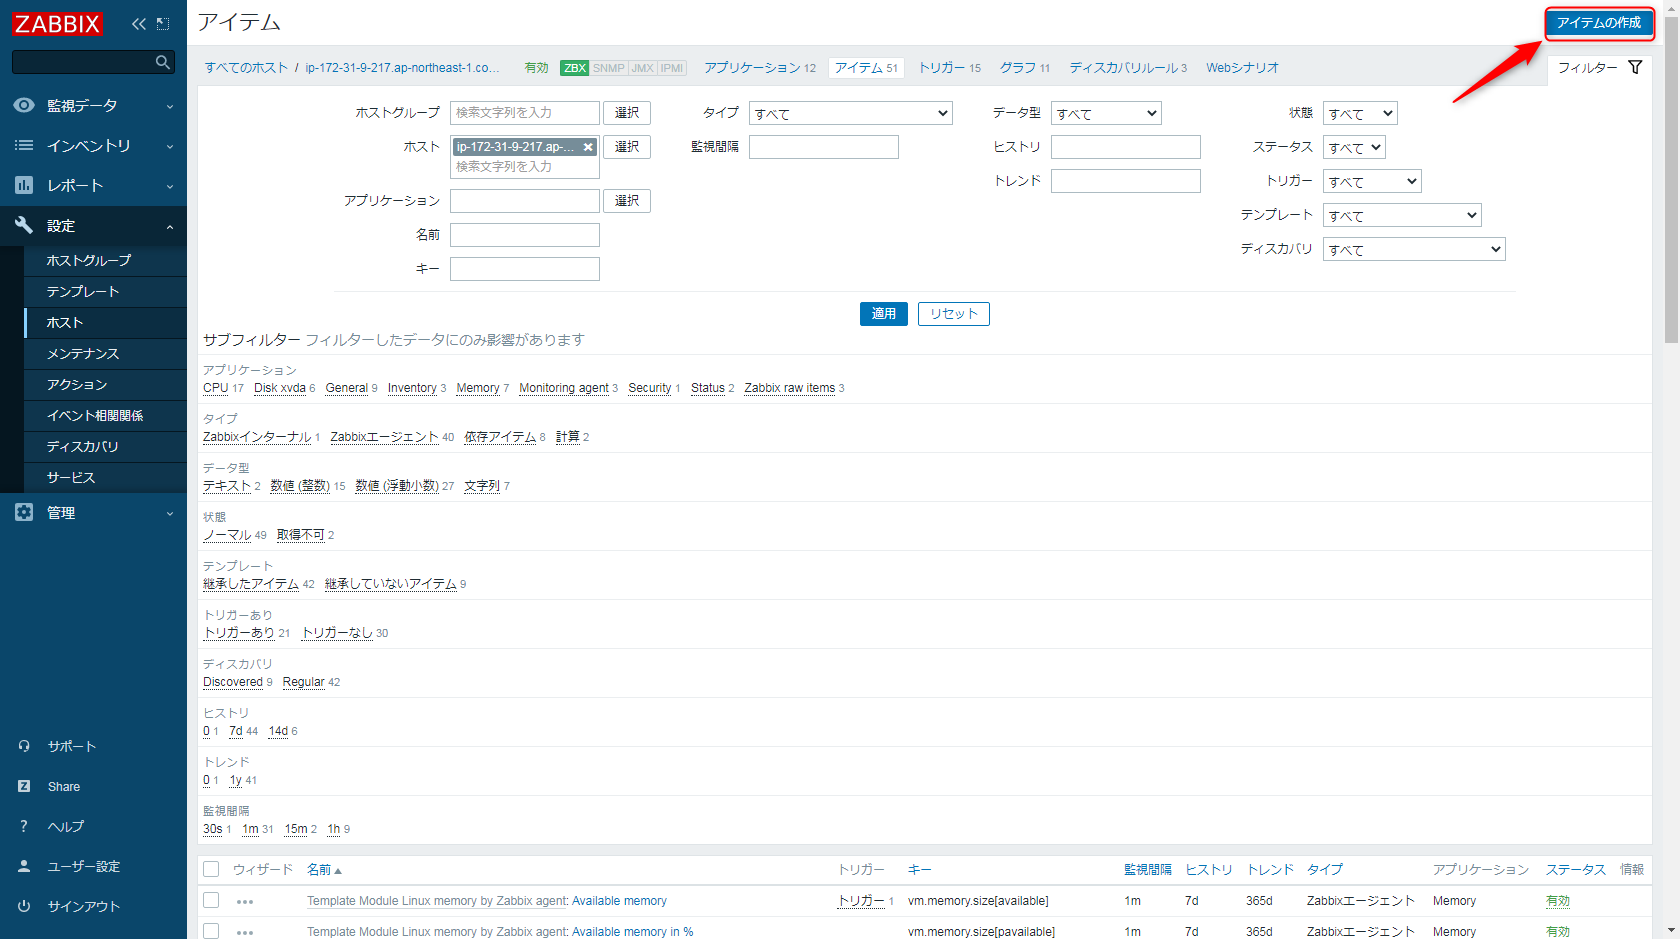The width and height of the screenshot is (1680, 939).
Task: Sort table by 名前 column
Action: (x=324, y=870)
